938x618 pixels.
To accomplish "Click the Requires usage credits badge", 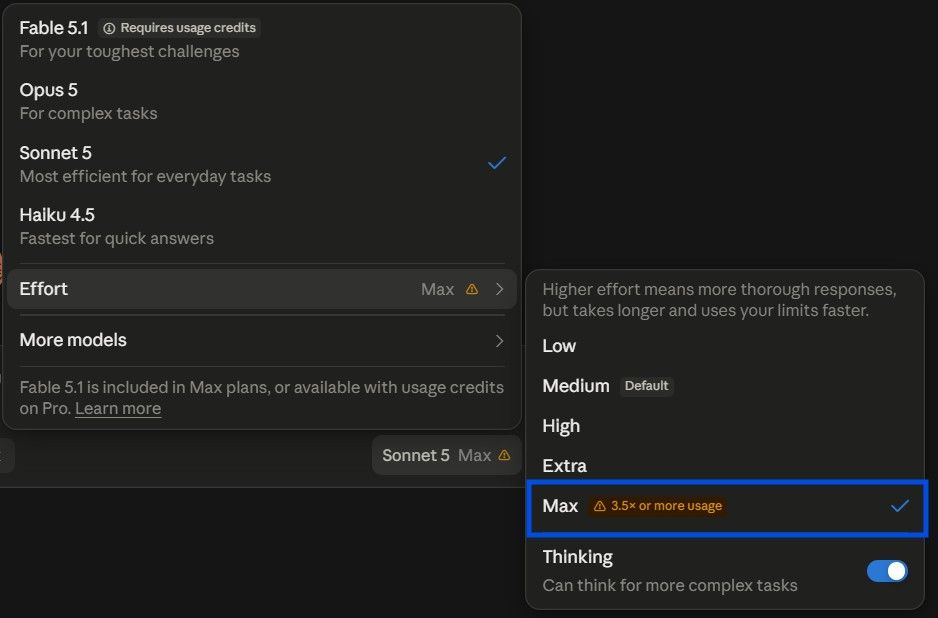I will click(179, 28).
